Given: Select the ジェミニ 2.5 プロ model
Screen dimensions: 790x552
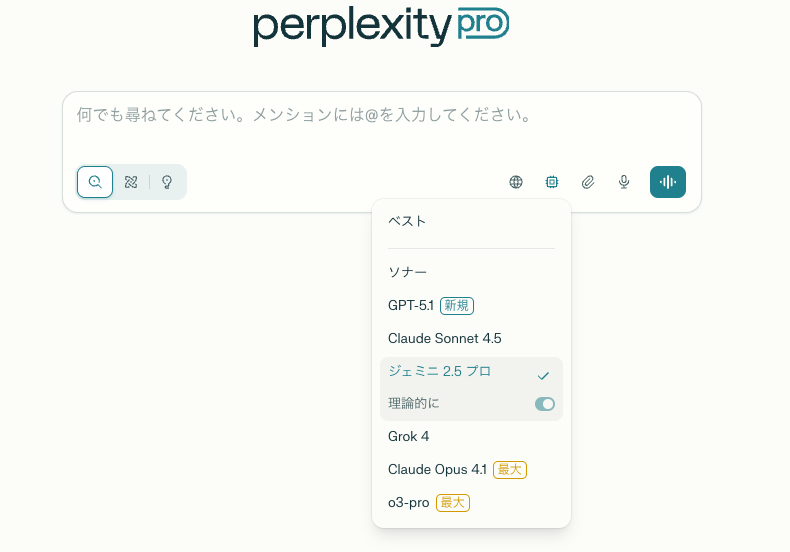Looking at the screenshot, I should 440,372.
